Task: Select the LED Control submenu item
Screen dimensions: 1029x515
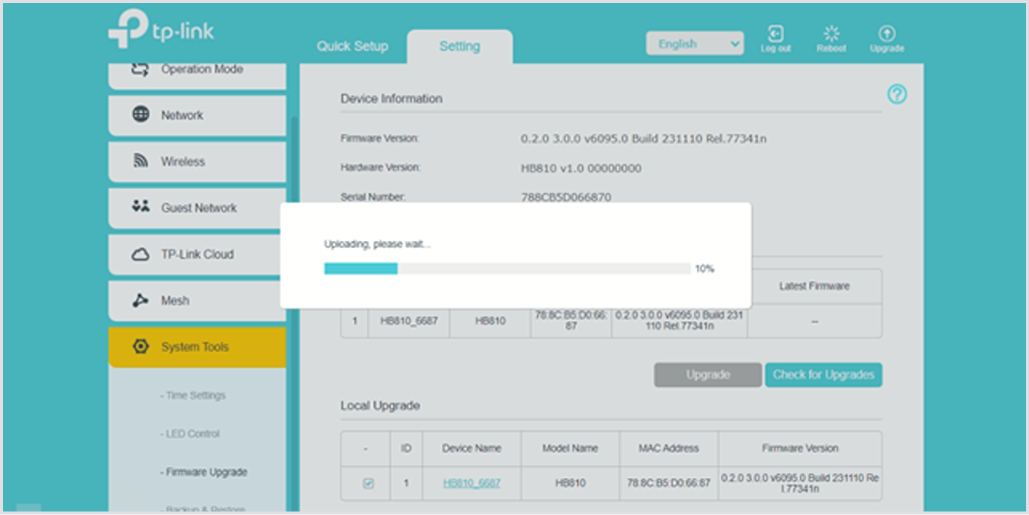Action: pos(190,434)
